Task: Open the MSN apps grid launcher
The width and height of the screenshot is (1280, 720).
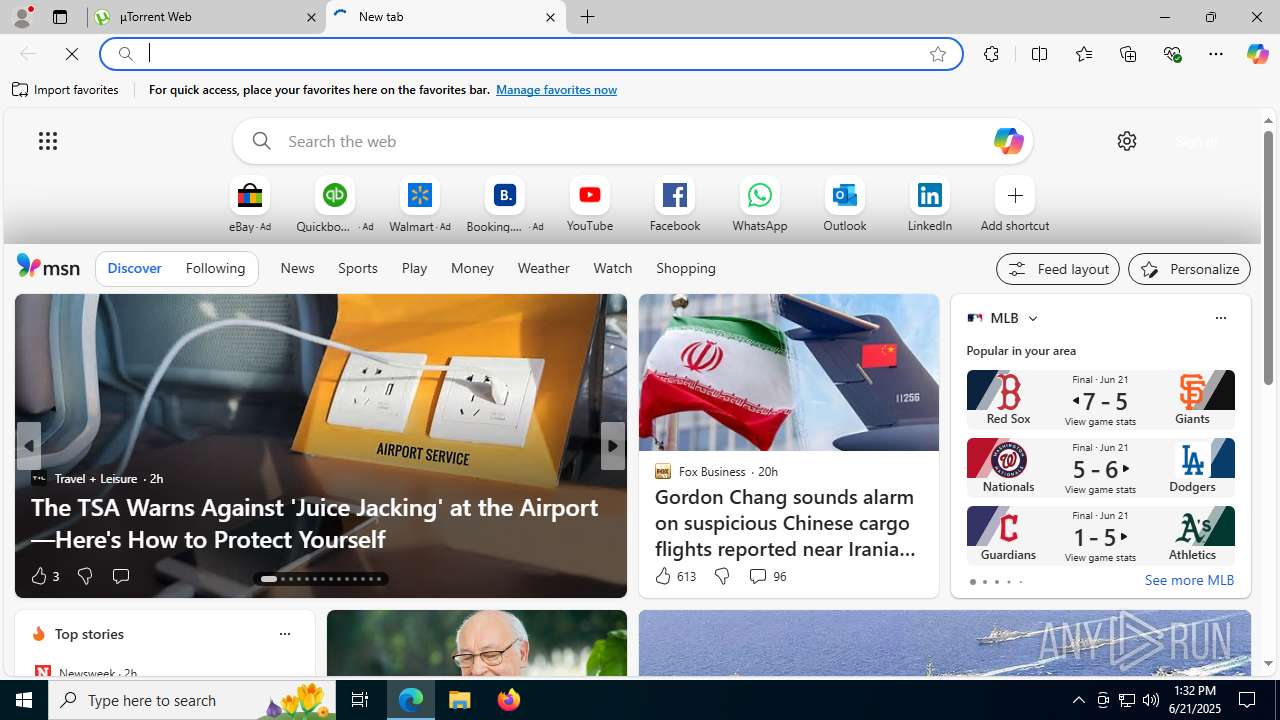Action: 48,141
